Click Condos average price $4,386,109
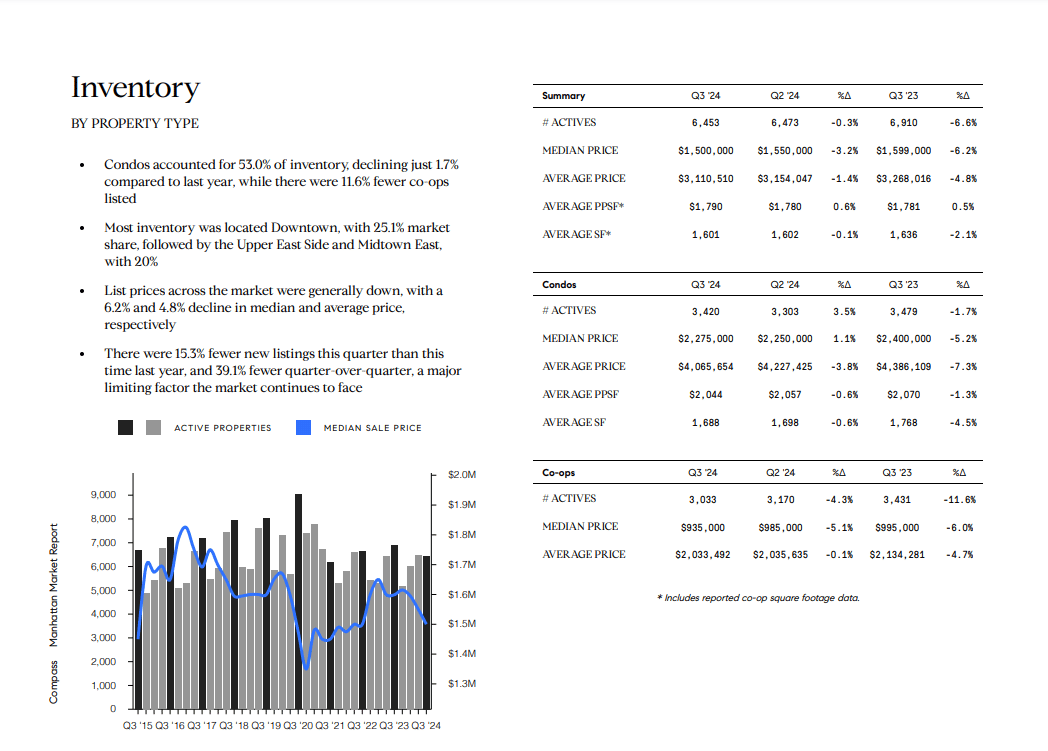This screenshot has width=1048, height=751. point(904,367)
